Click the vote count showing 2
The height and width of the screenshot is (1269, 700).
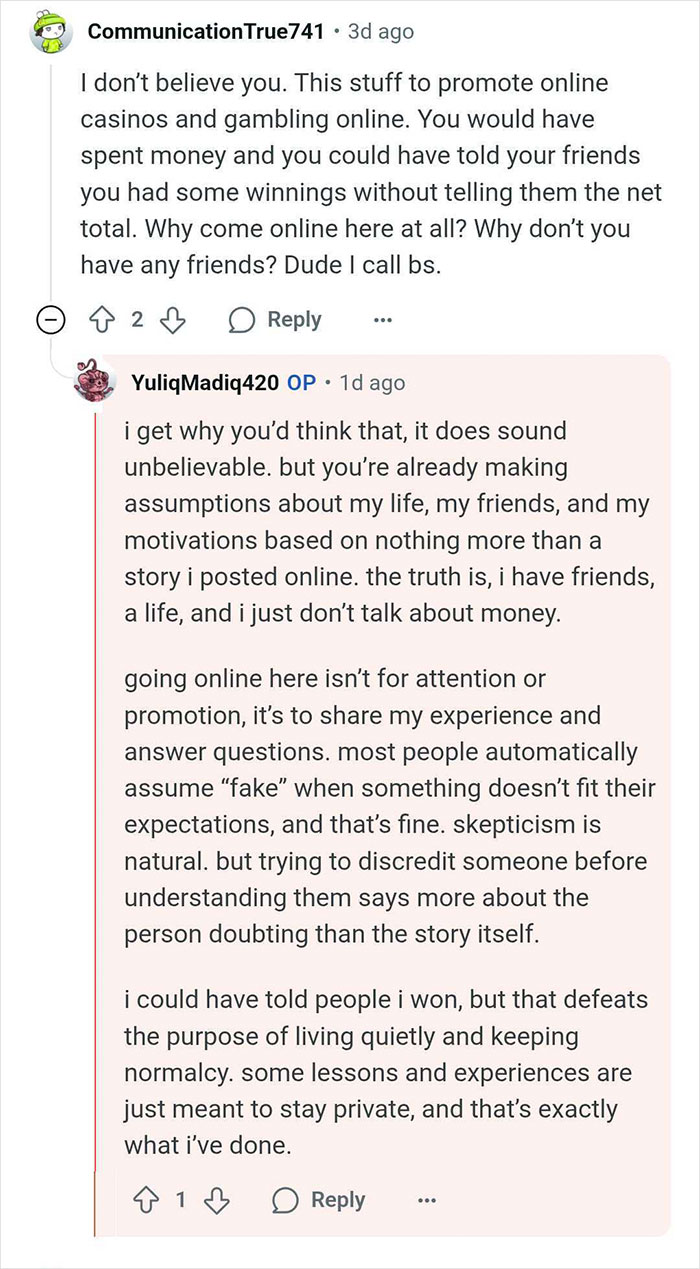[139, 319]
